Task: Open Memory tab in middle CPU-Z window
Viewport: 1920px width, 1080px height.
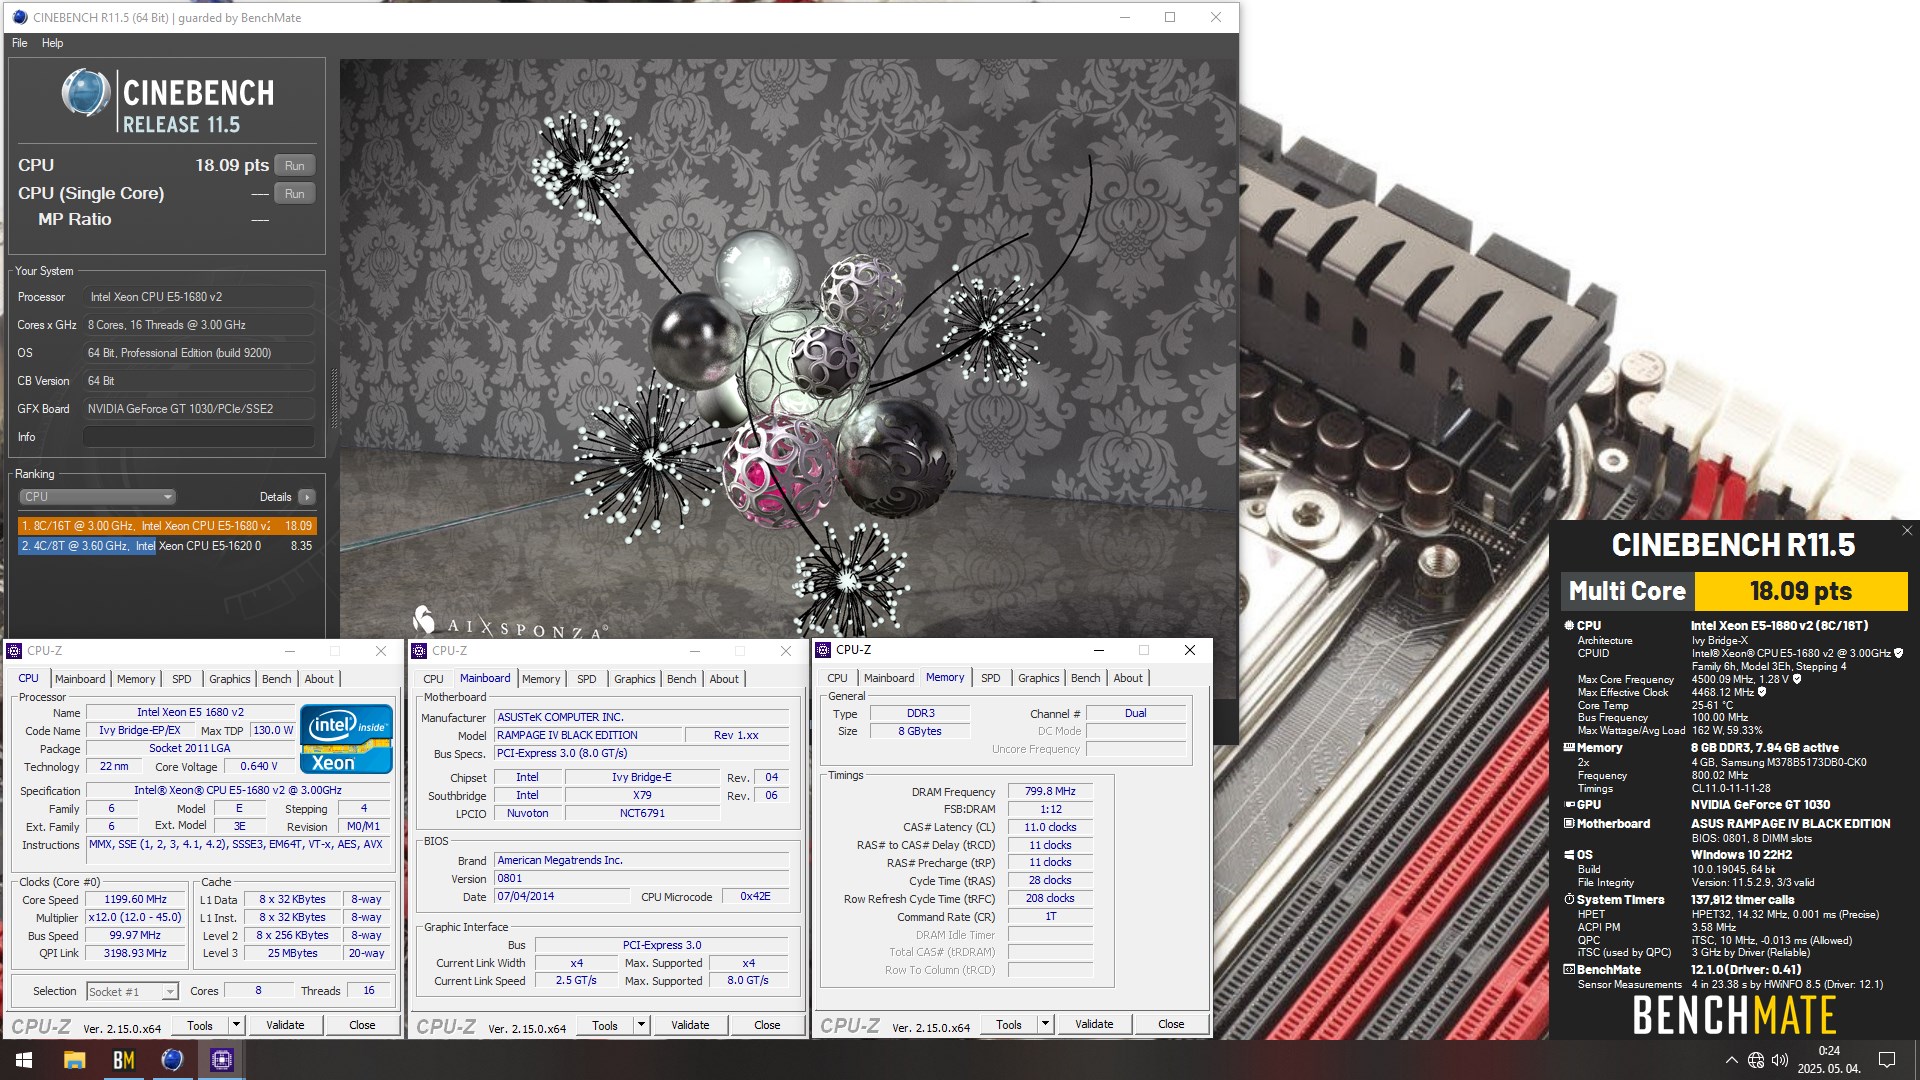Action: (x=541, y=679)
